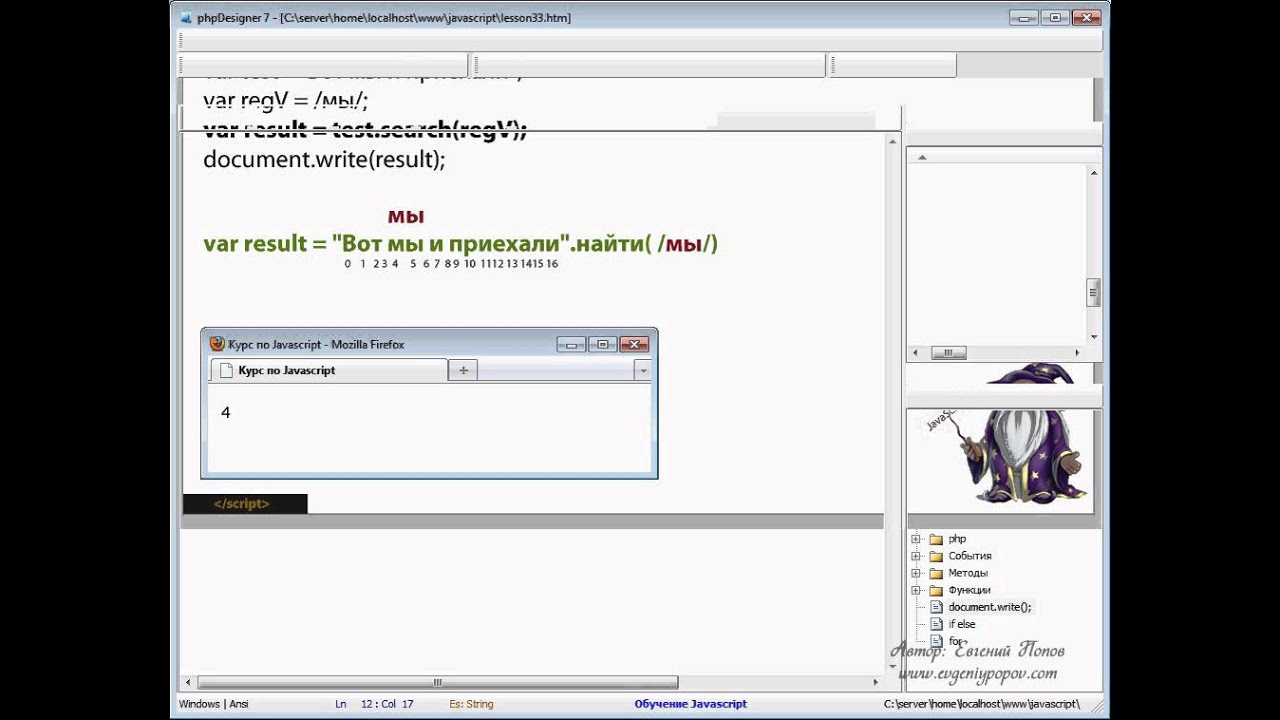The height and width of the screenshot is (720, 1280).
Task: Maximize the phpDesigner 7 window
Action: click(1054, 17)
